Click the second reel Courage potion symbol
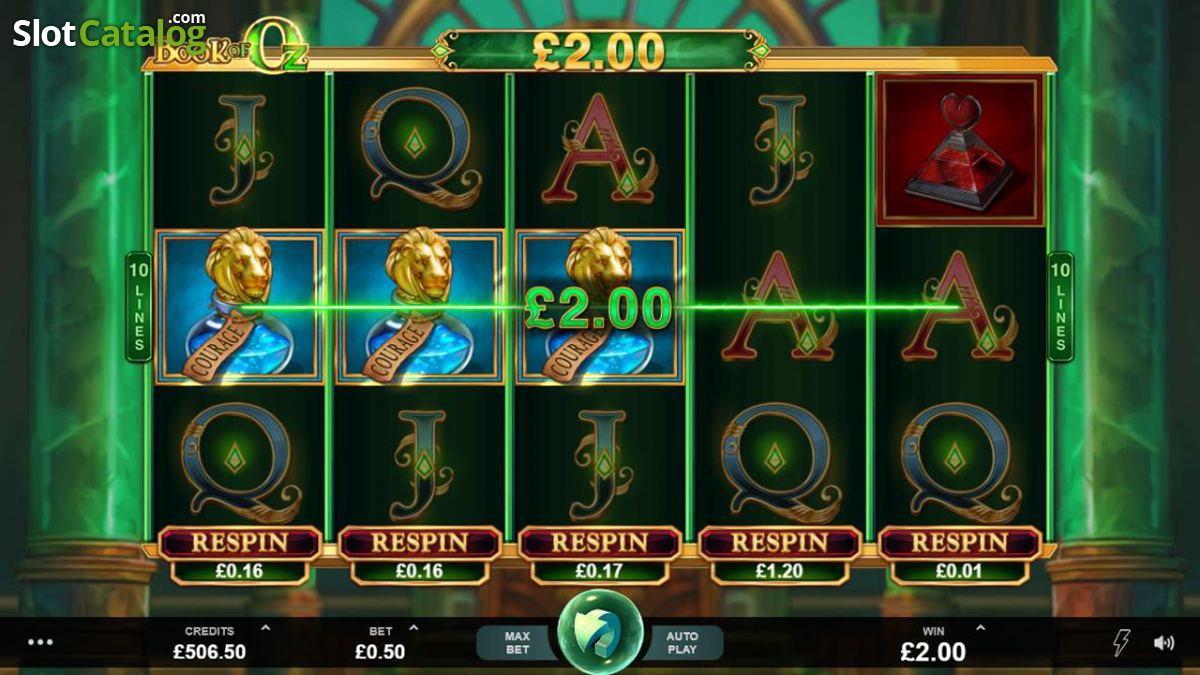Image resolution: width=1200 pixels, height=675 pixels. [420, 307]
